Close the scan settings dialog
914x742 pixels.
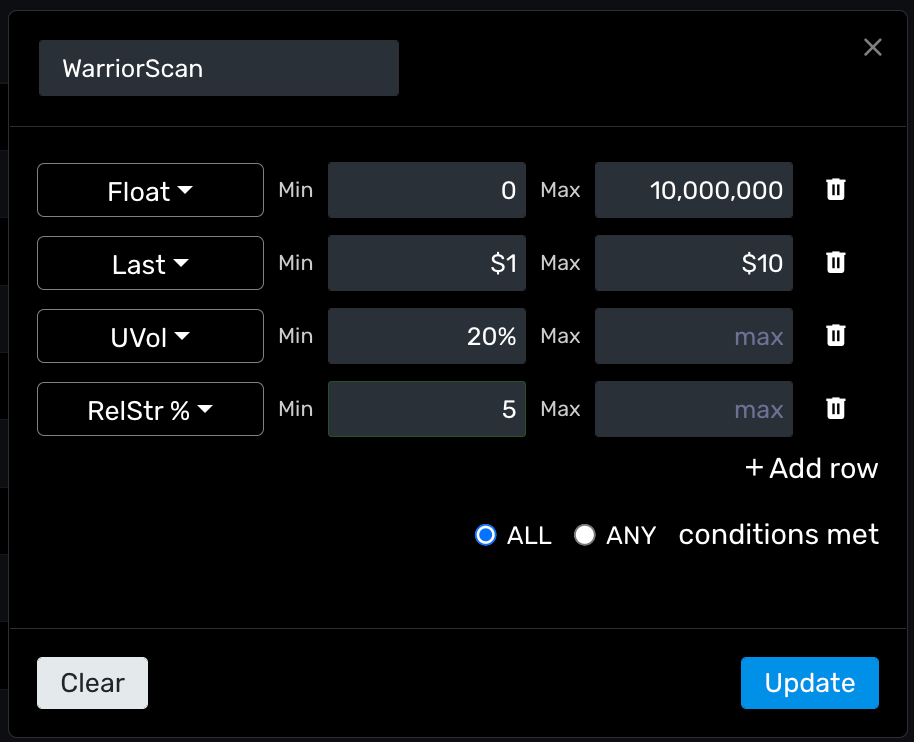873,47
